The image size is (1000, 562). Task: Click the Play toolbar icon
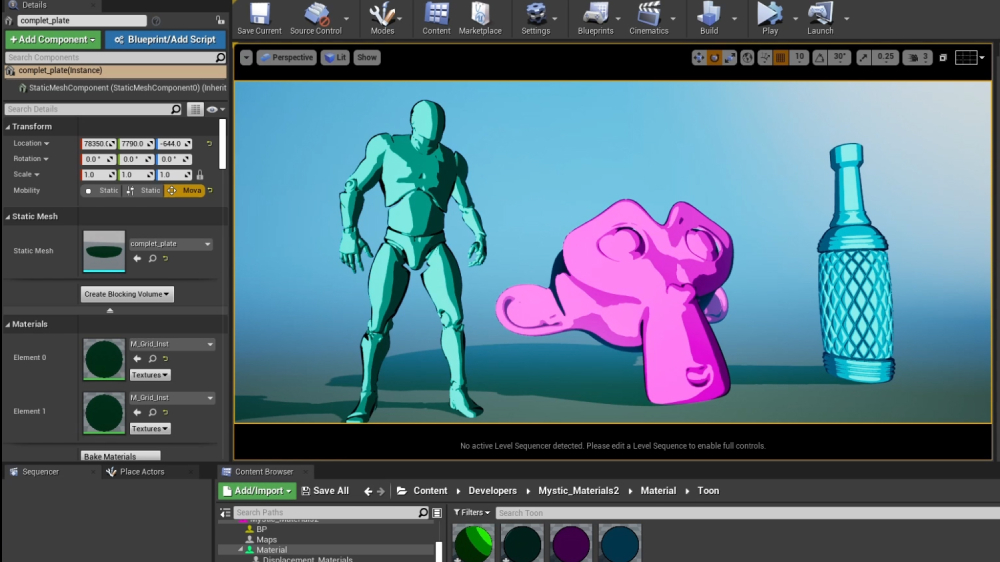coord(770,18)
